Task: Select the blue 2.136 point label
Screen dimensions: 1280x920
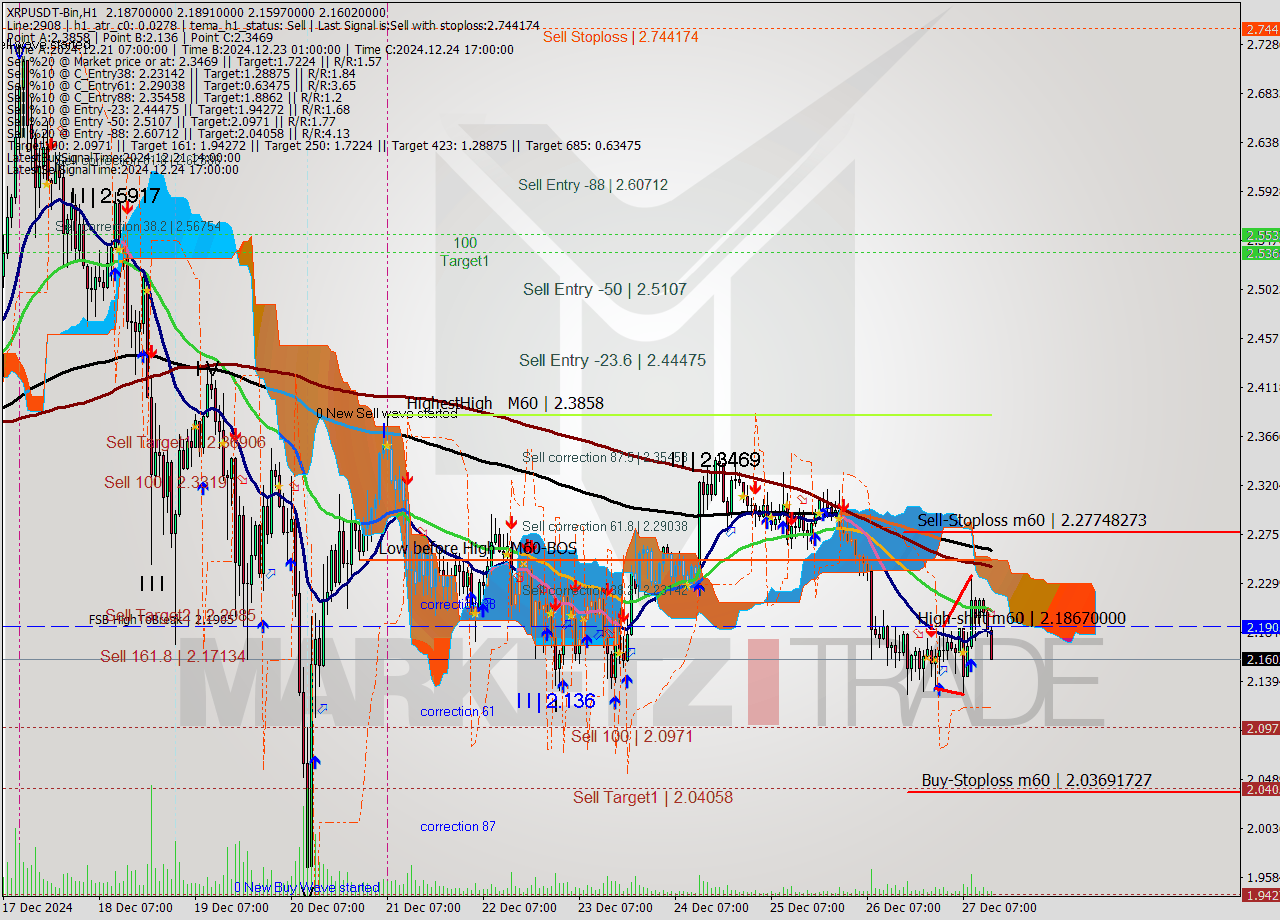Action: (x=556, y=701)
